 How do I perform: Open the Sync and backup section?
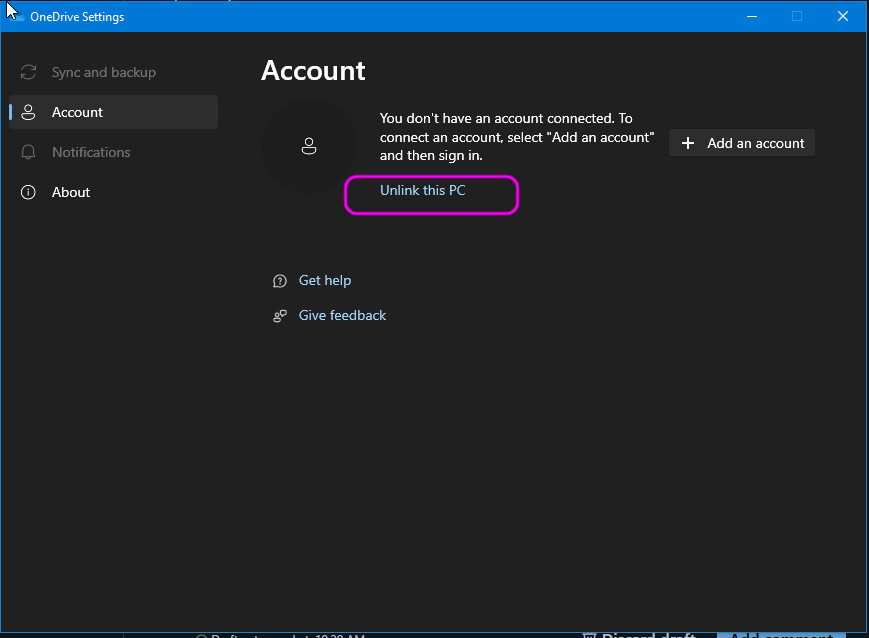tap(113, 72)
